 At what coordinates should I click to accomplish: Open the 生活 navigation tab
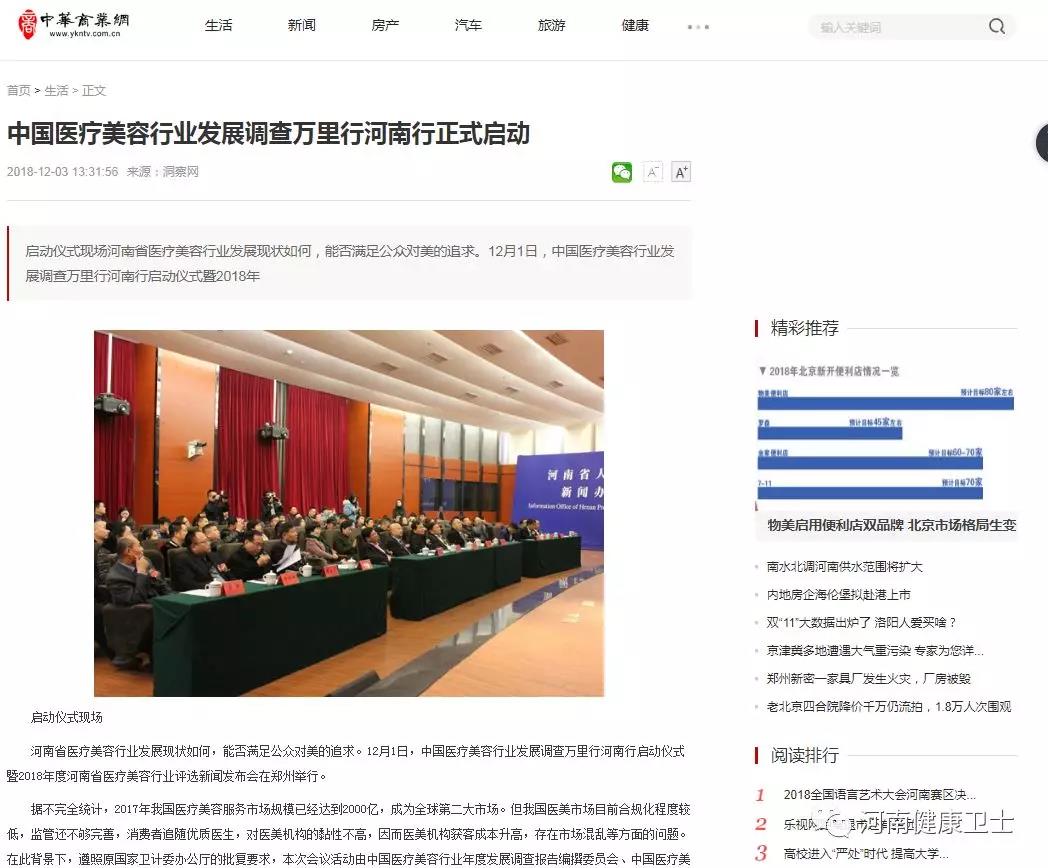218,26
